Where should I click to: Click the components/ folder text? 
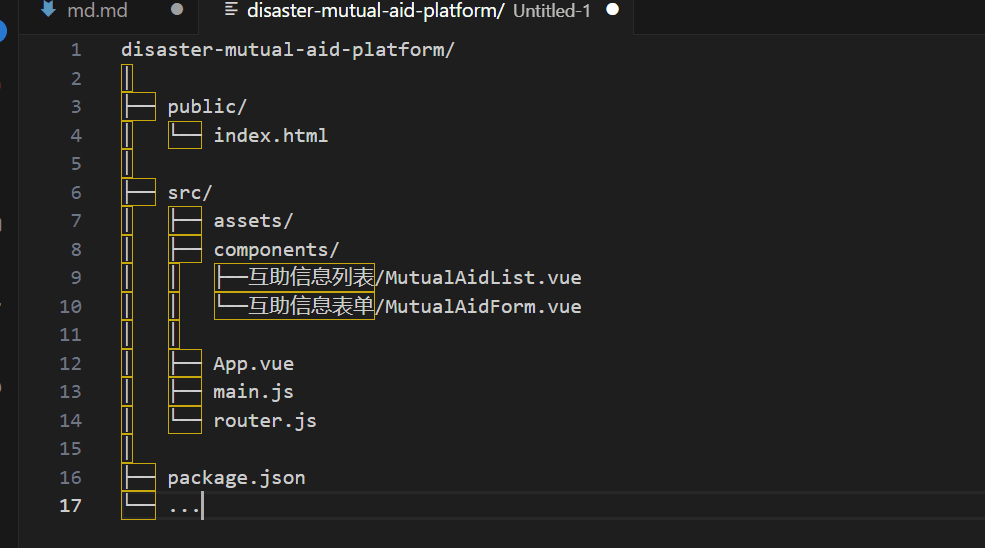tap(276, 250)
